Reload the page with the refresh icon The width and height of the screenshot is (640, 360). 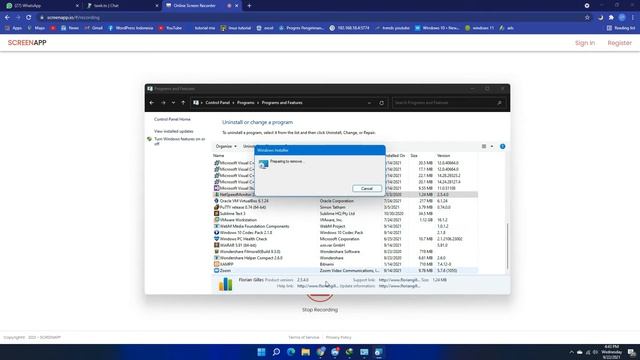pos(29,18)
